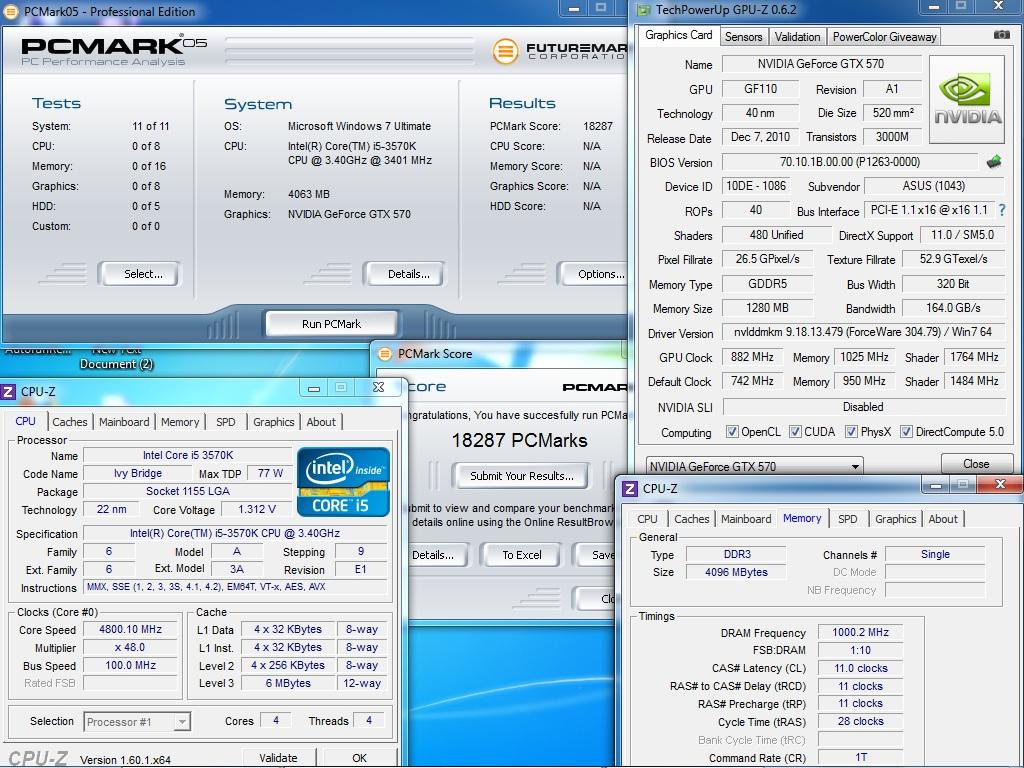Click the Validate button in CPU-Z
The height and width of the screenshot is (768, 1024).
point(278,758)
